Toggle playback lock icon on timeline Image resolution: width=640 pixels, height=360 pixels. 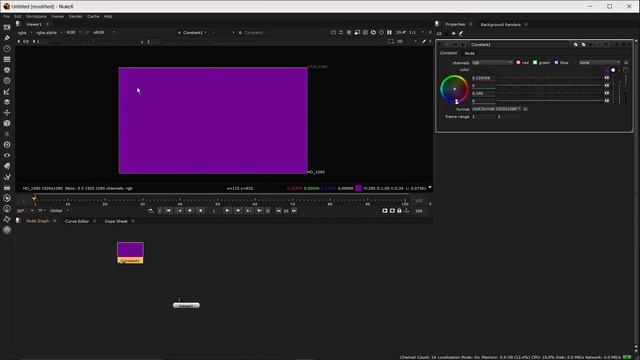(400, 211)
